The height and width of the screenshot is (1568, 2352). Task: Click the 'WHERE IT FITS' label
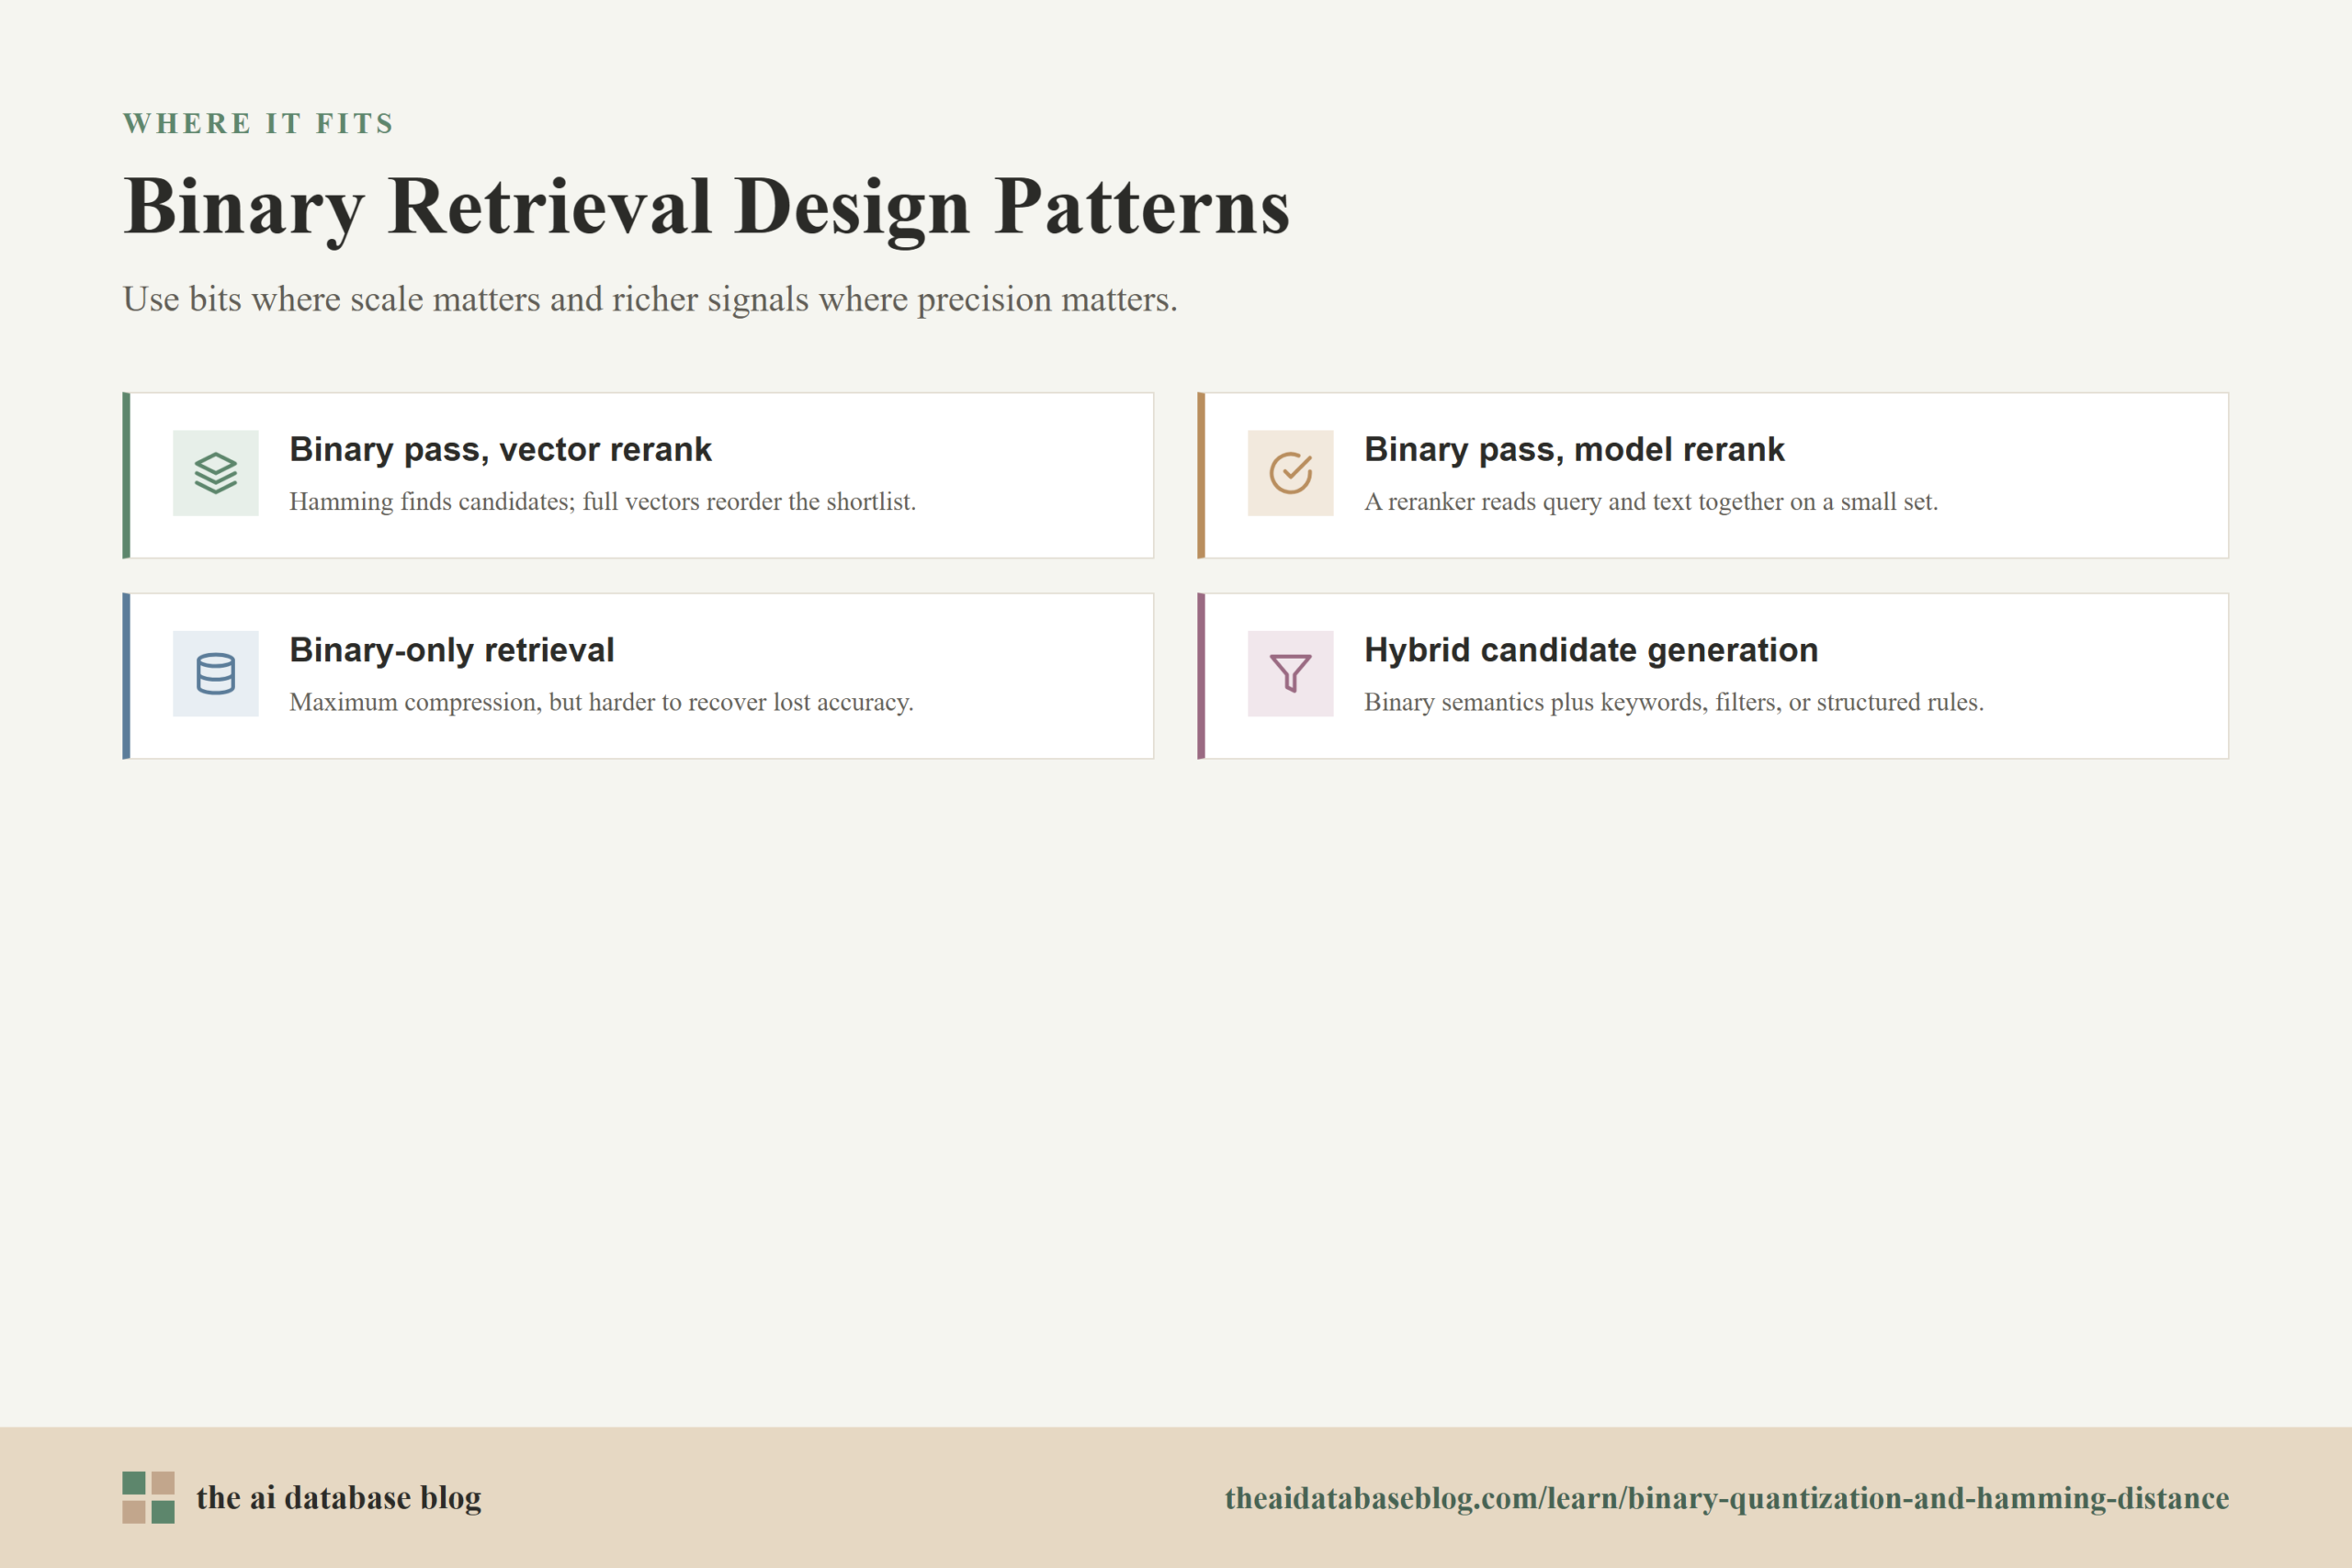pyautogui.click(x=258, y=124)
